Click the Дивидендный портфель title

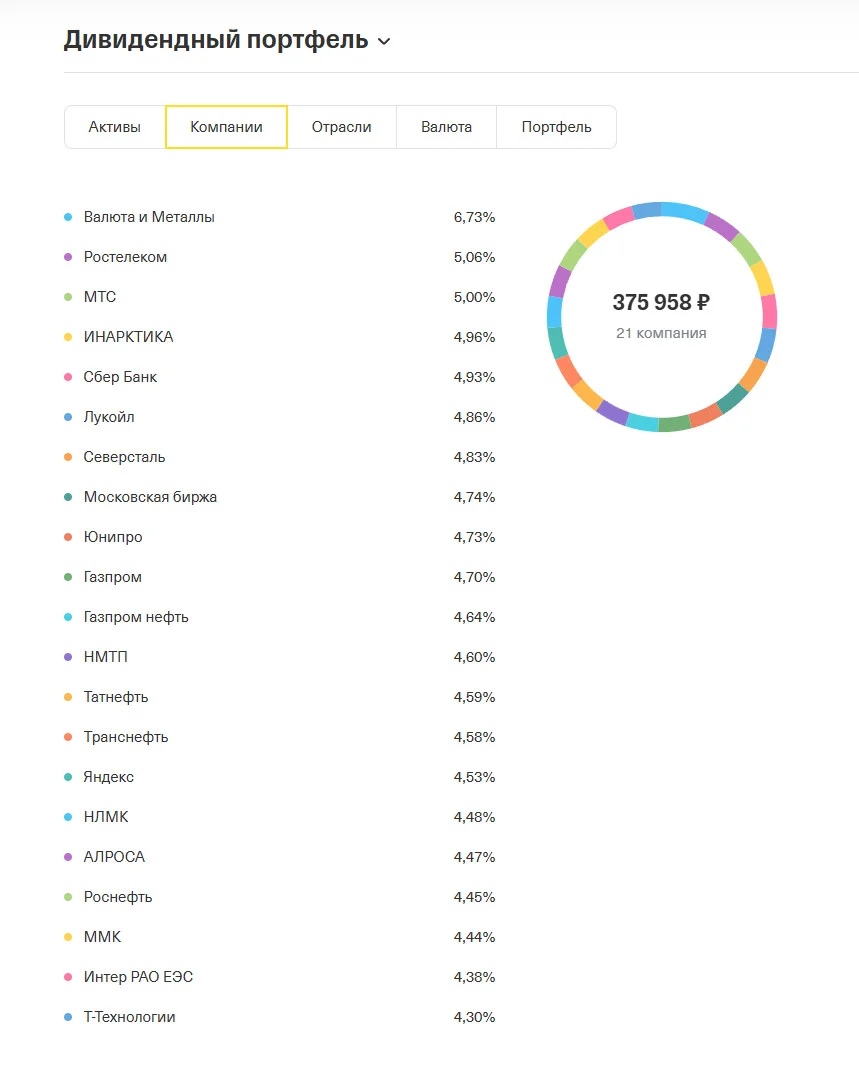216,40
